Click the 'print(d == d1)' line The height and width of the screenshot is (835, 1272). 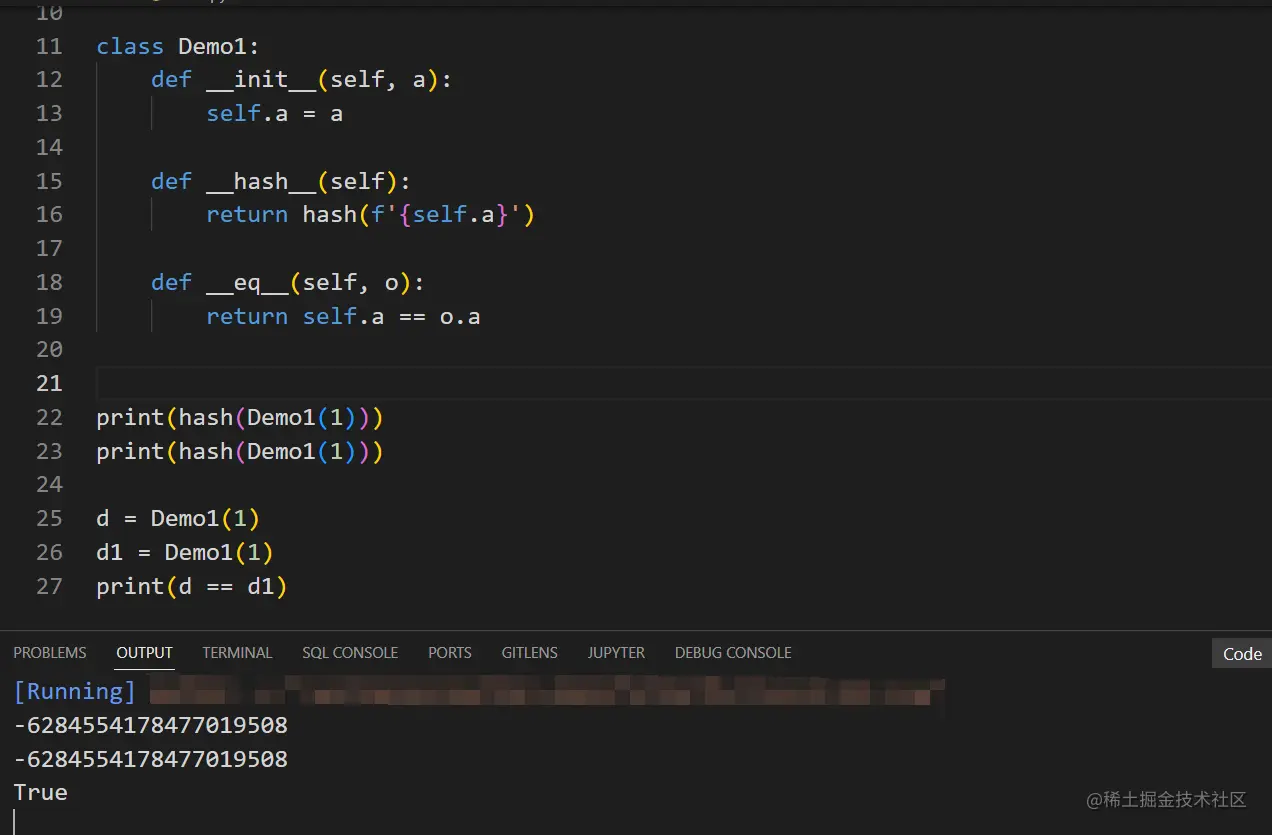tap(192, 586)
